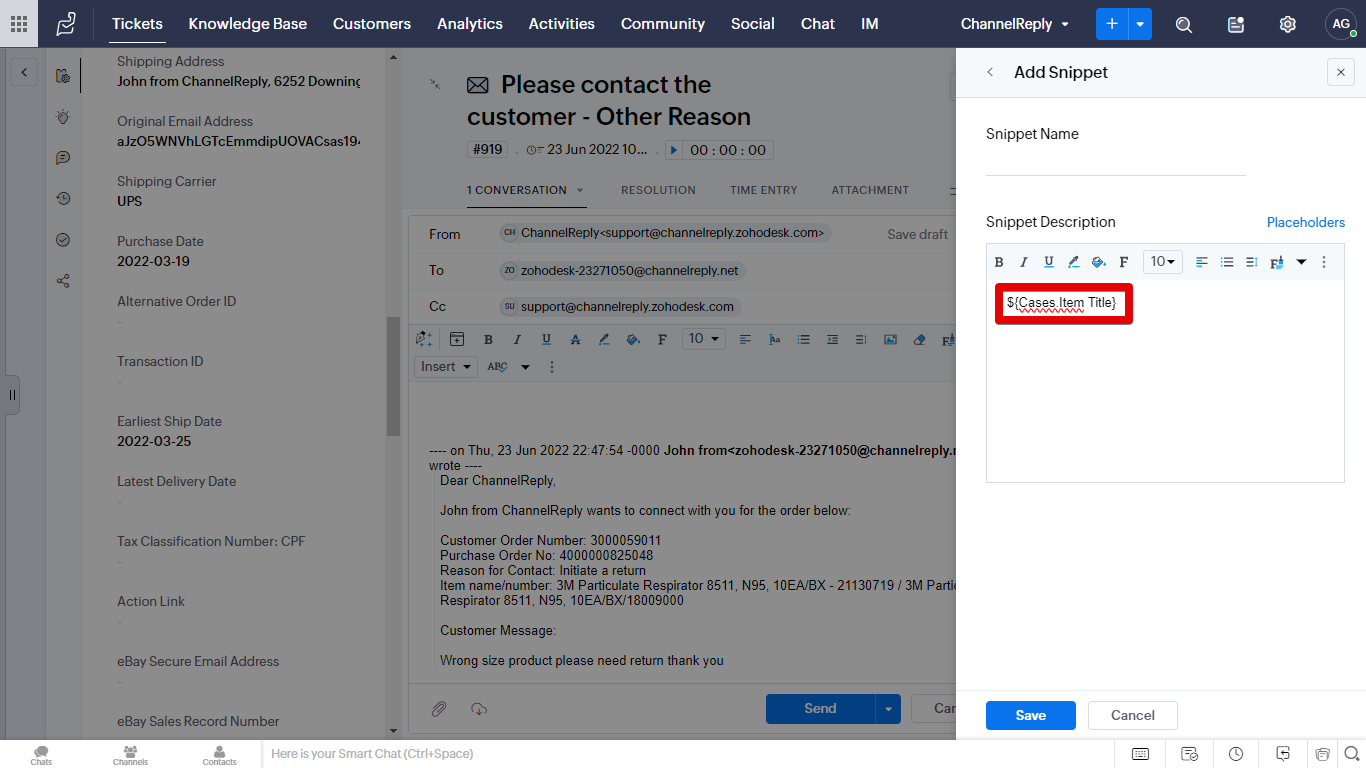The width and height of the screenshot is (1366, 768).
Task: Open the AG user profile avatar
Action: pyautogui.click(x=1341, y=24)
